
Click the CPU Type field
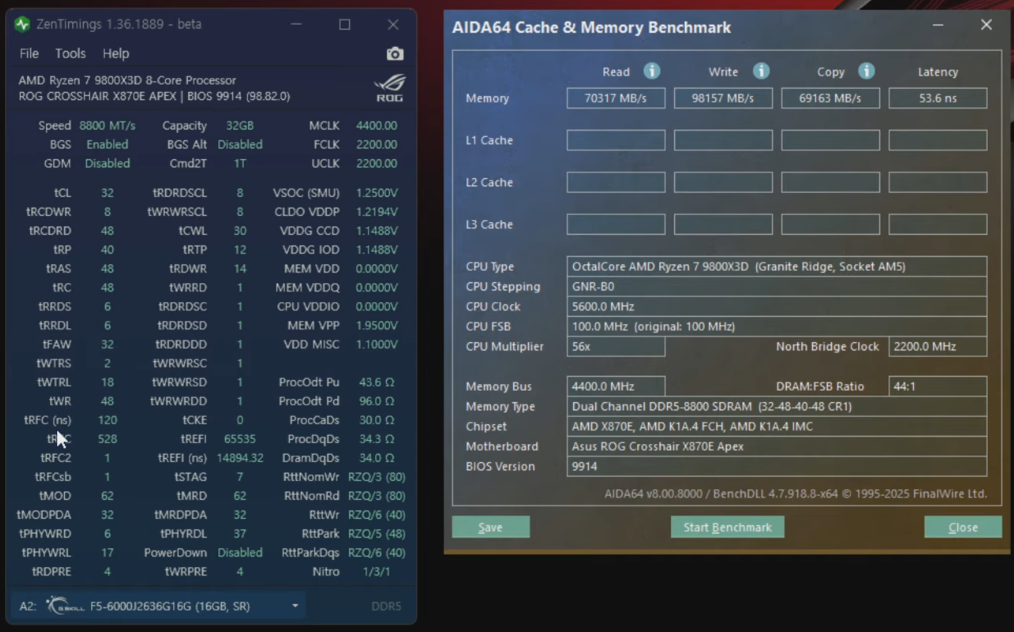tap(777, 267)
